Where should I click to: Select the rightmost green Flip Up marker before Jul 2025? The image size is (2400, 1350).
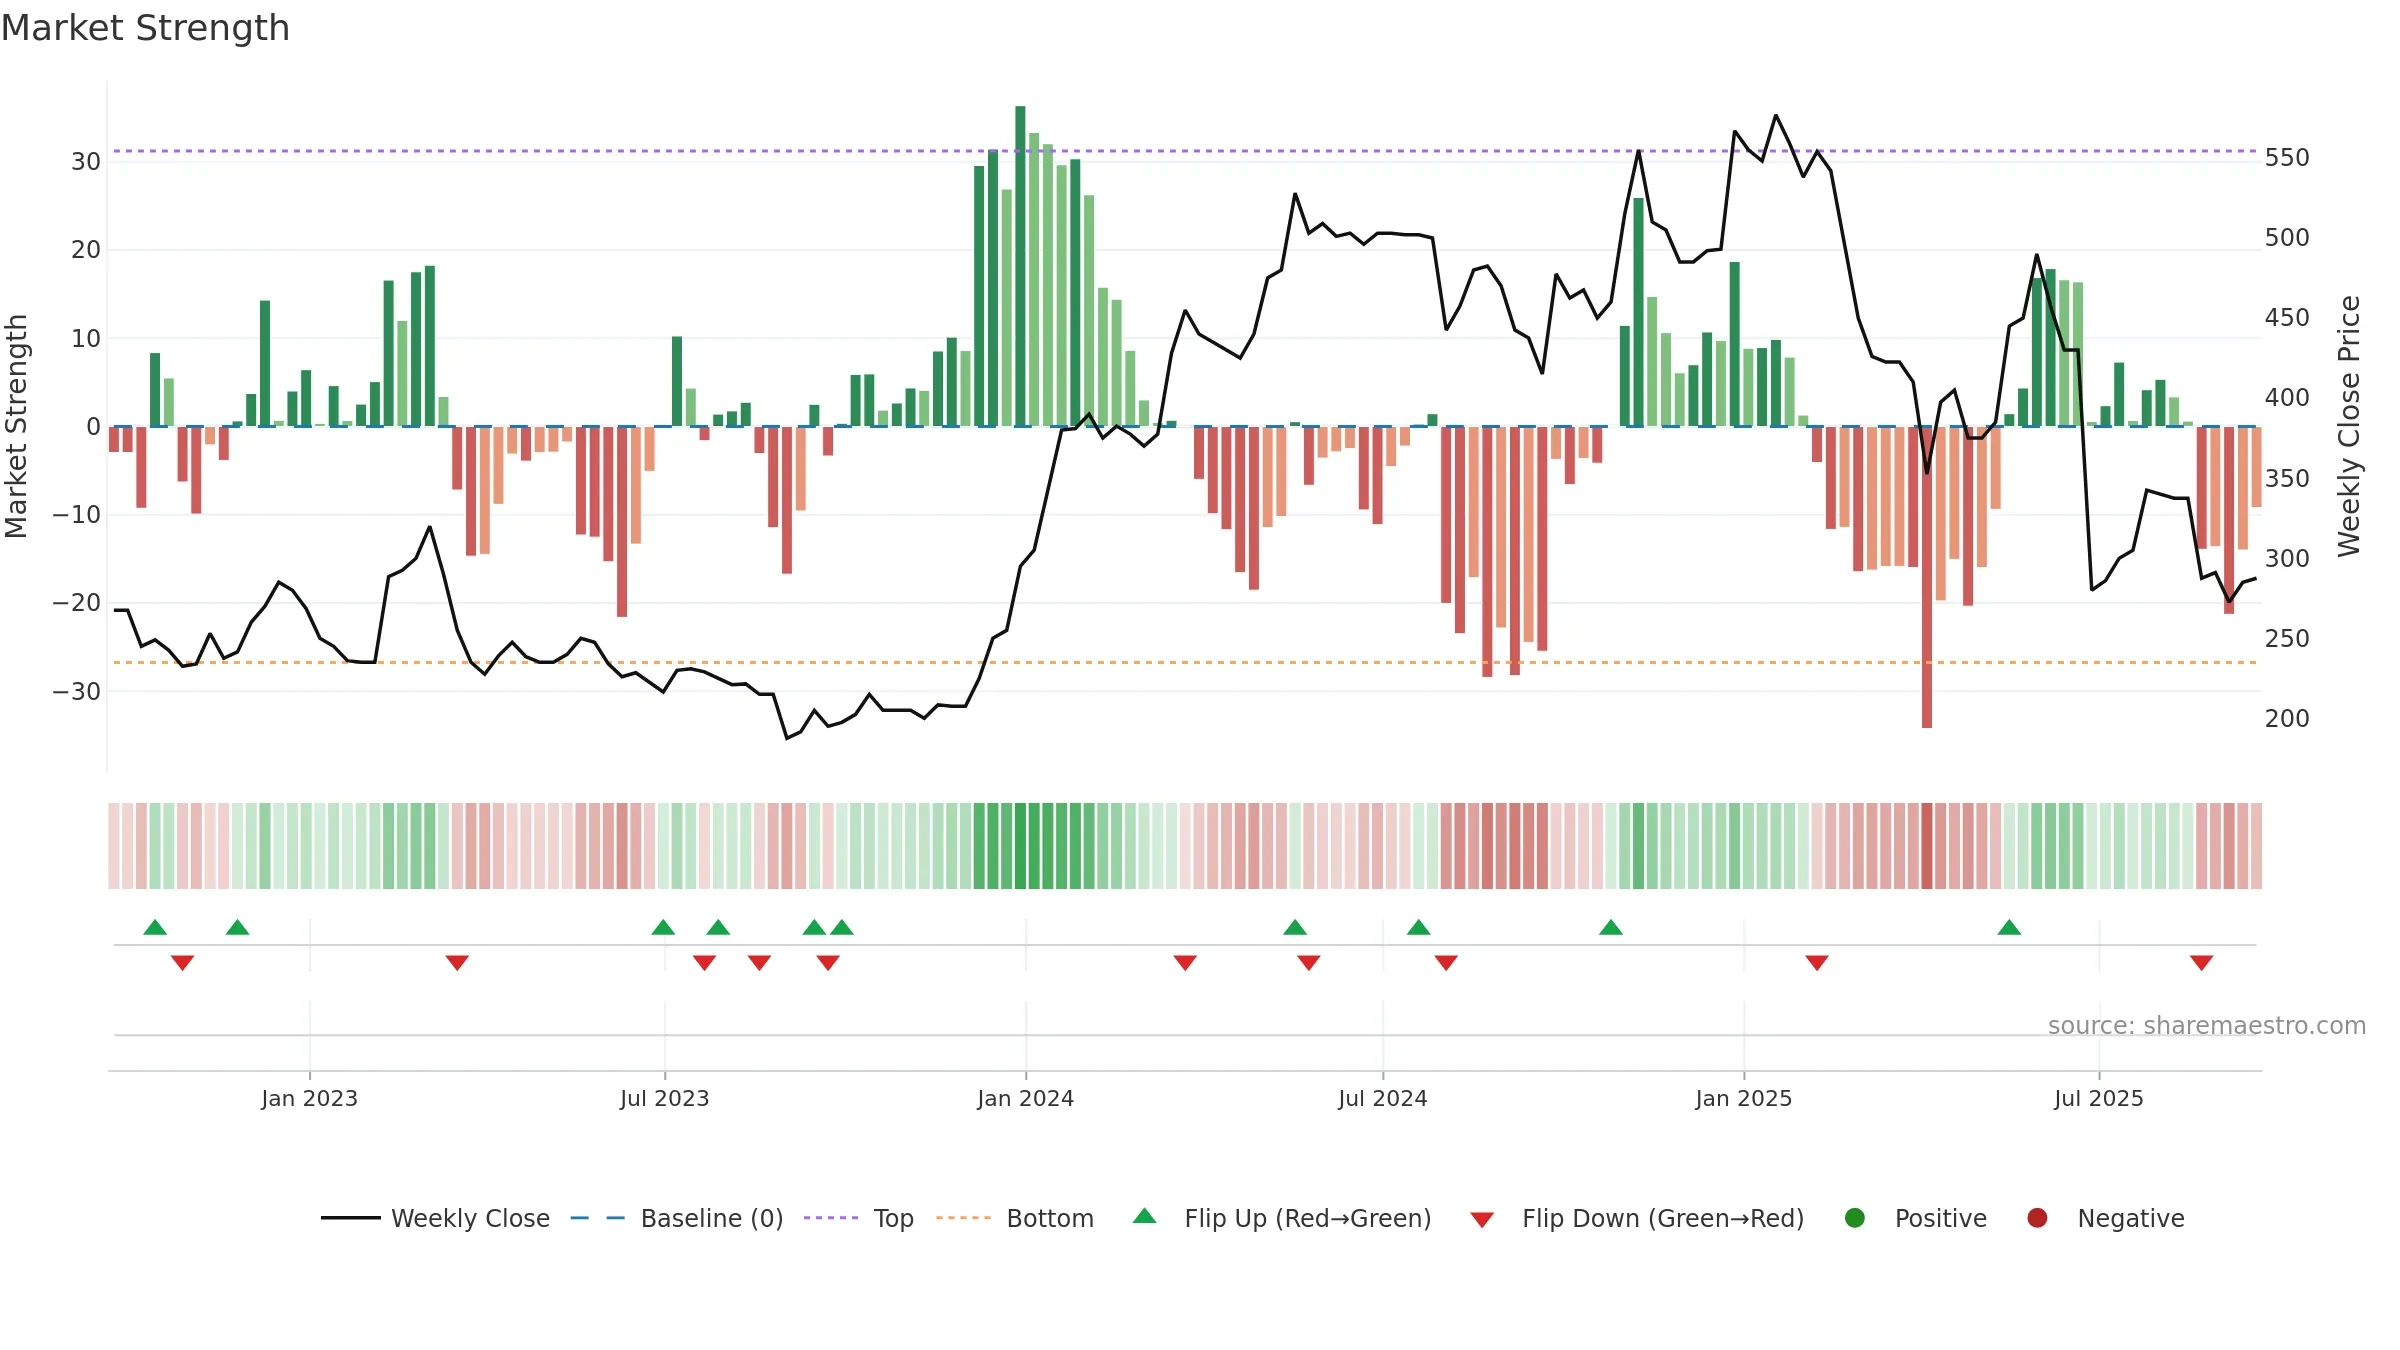point(2009,927)
